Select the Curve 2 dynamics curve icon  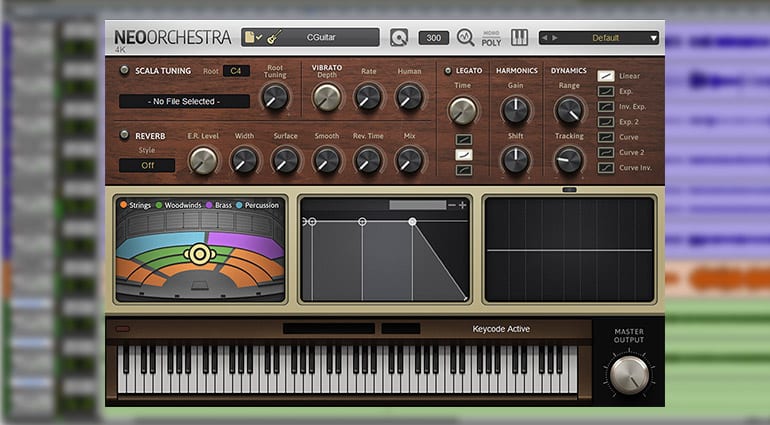605,152
